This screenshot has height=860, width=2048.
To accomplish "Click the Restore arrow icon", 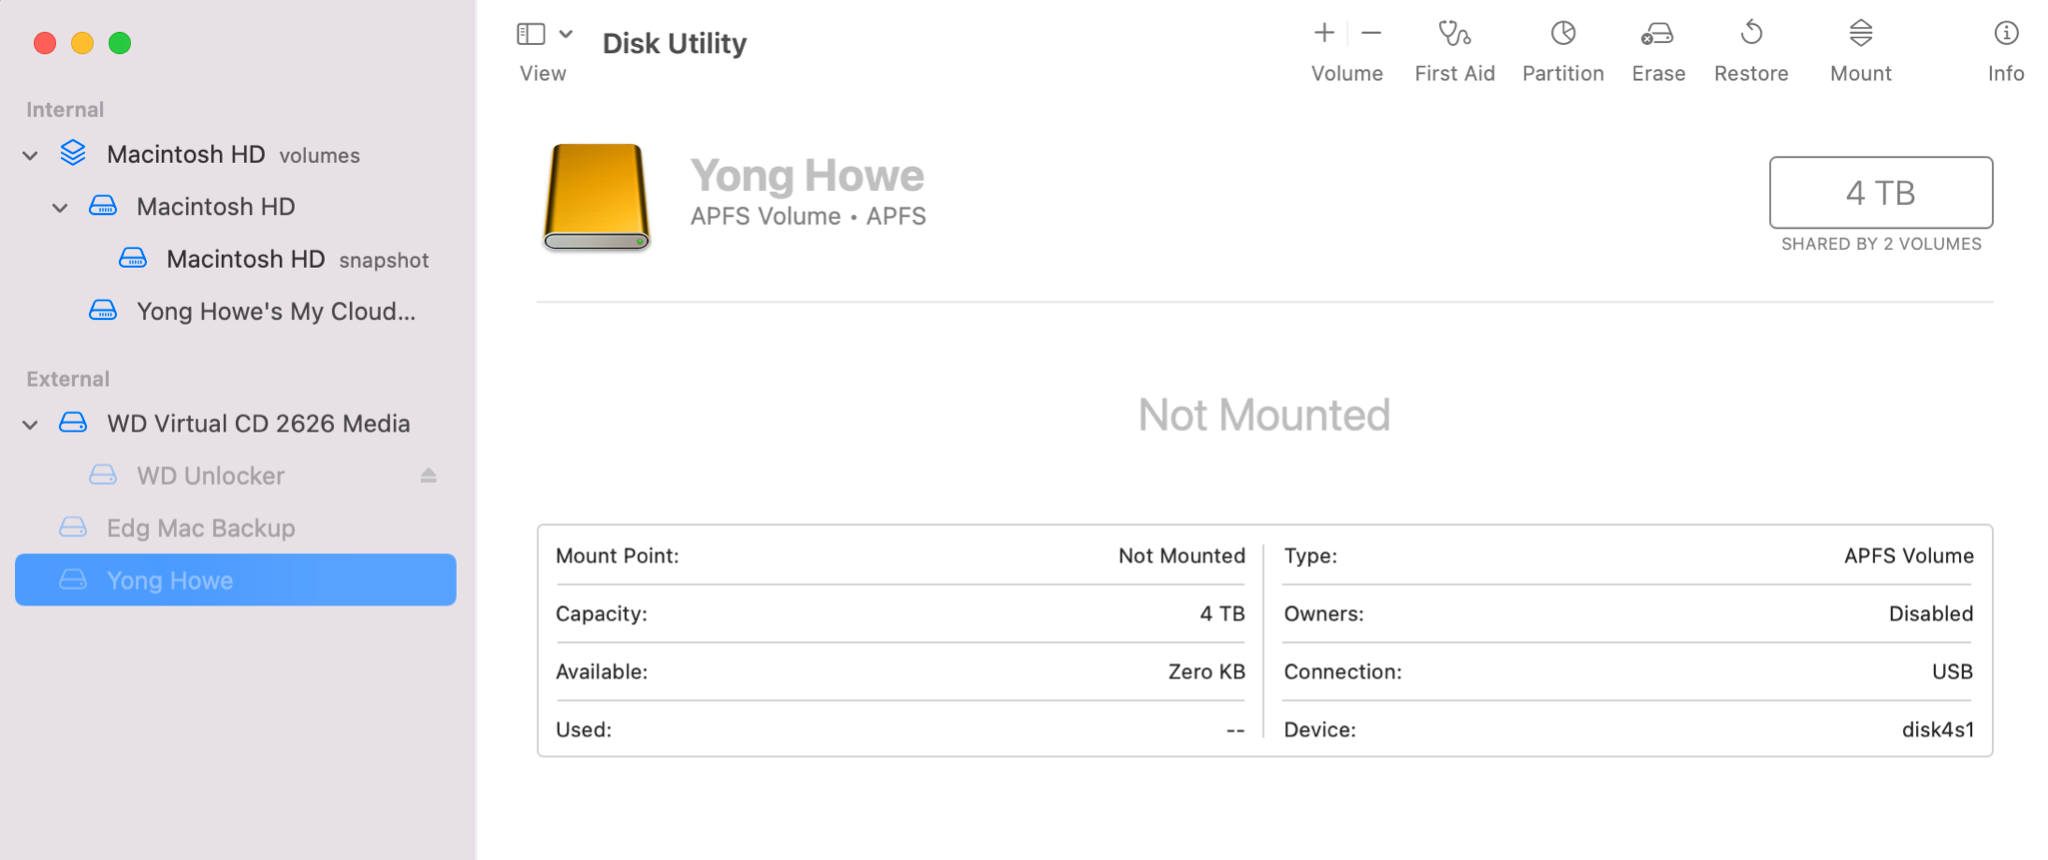I will pos(1751,35).
